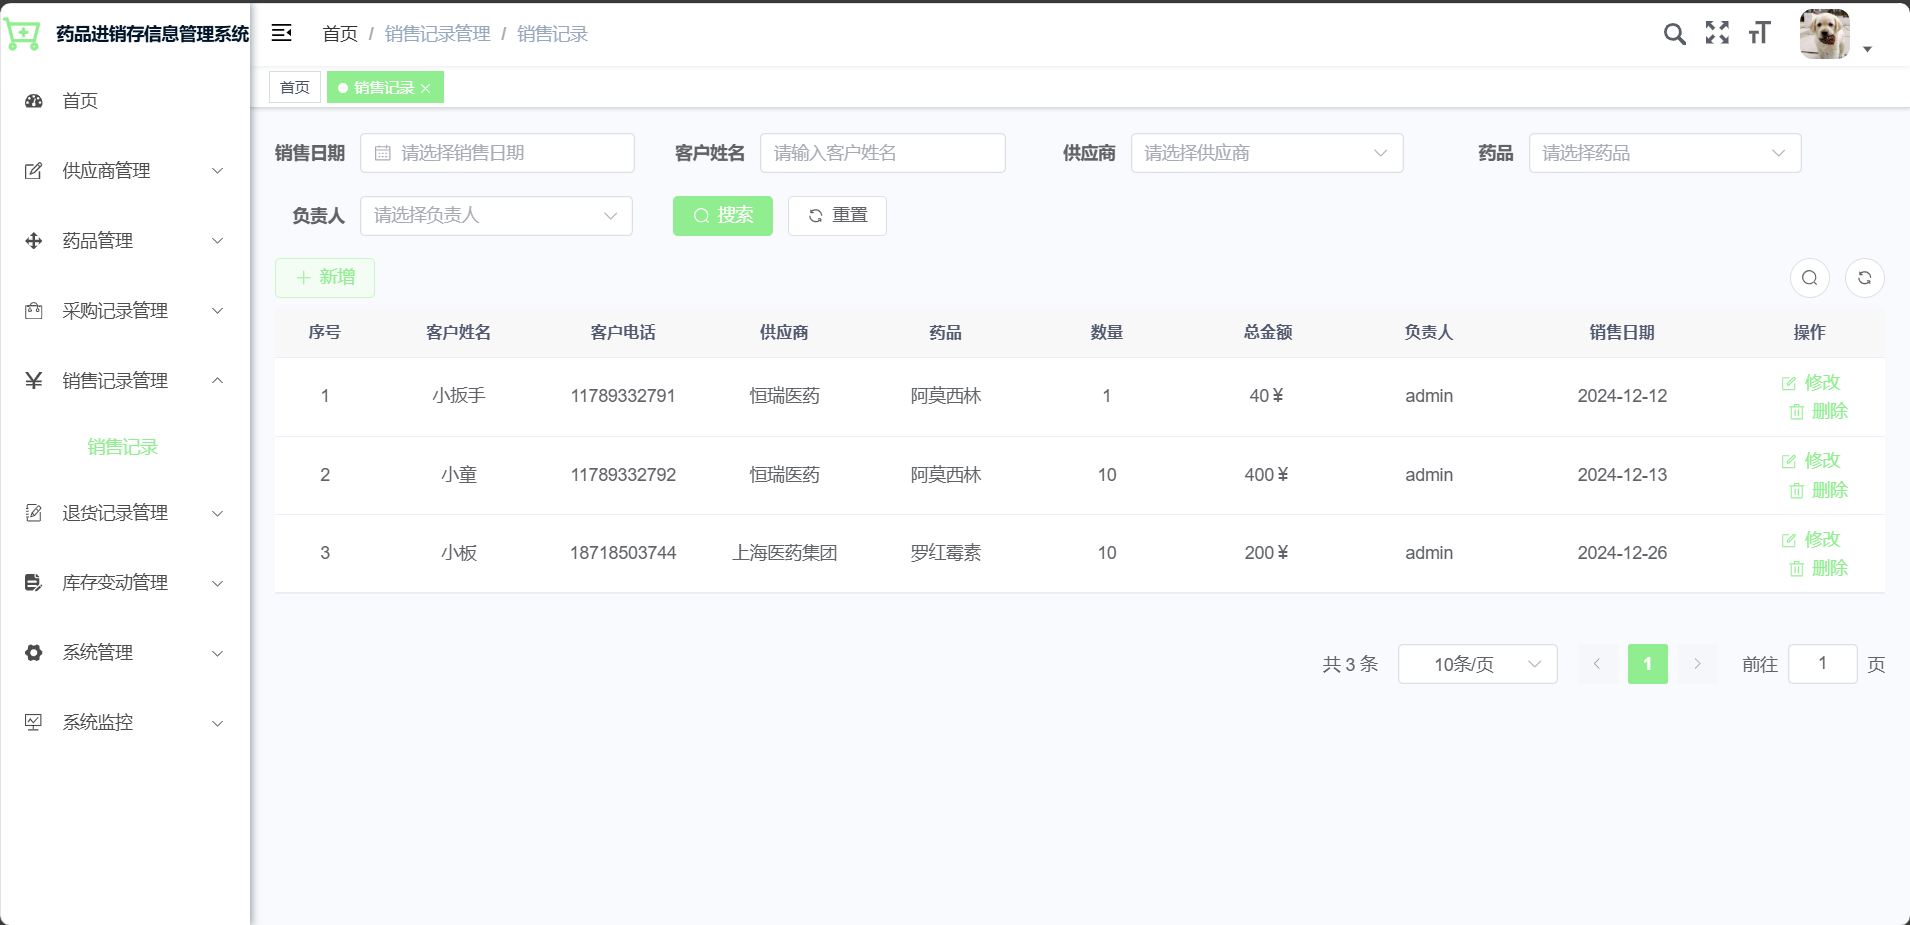Expand the 药品管理 sidebar menu
The height and width of the screenshot is (925, 1910).
[125, 241]
